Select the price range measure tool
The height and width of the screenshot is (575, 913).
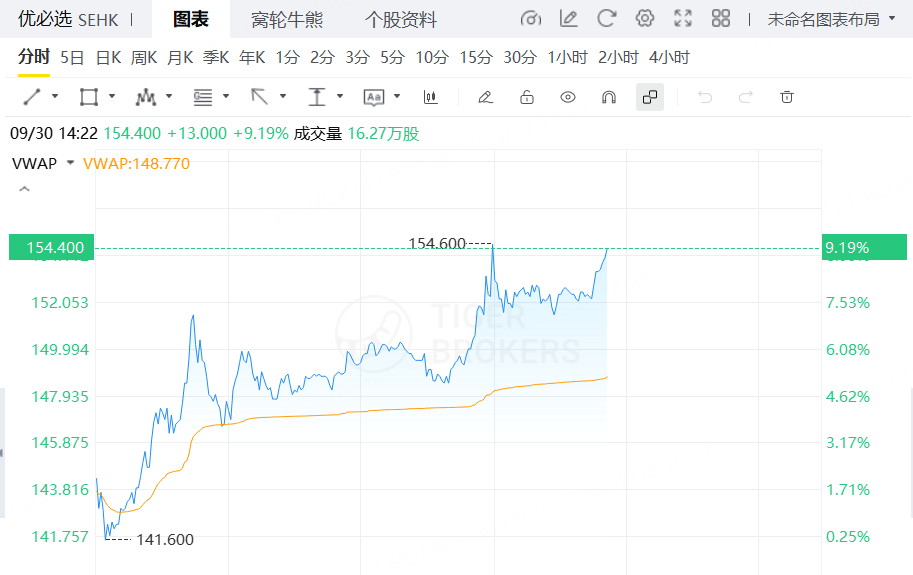coord(317,97)
